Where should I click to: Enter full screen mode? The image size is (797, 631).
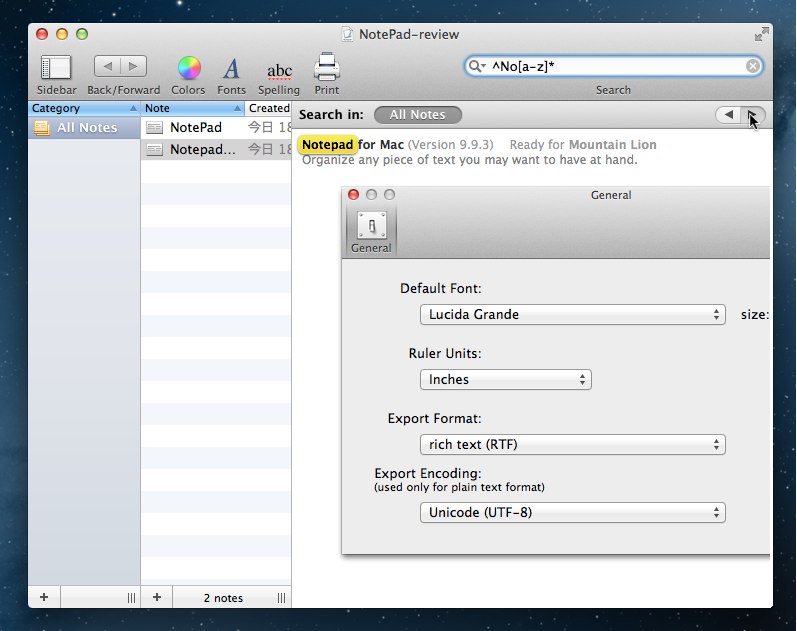pos(761,34)
